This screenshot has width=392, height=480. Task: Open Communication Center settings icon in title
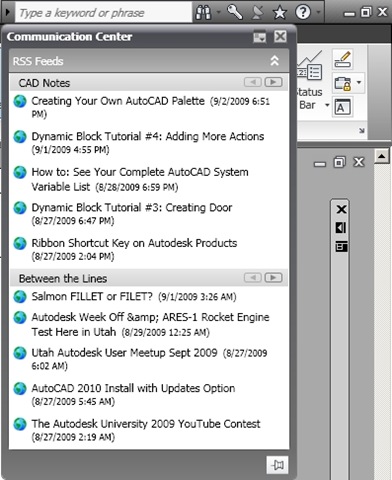point(259,36)
